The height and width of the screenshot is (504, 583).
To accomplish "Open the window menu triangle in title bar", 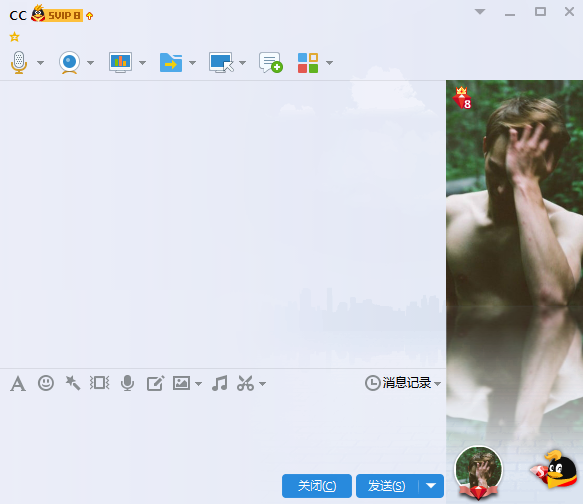I will (x=480, y=12).
